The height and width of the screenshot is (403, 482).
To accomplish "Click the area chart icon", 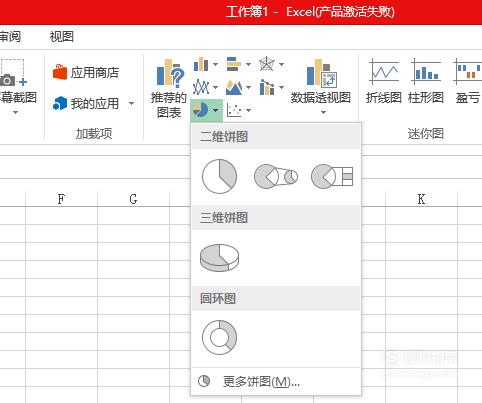I will point(234,87).
